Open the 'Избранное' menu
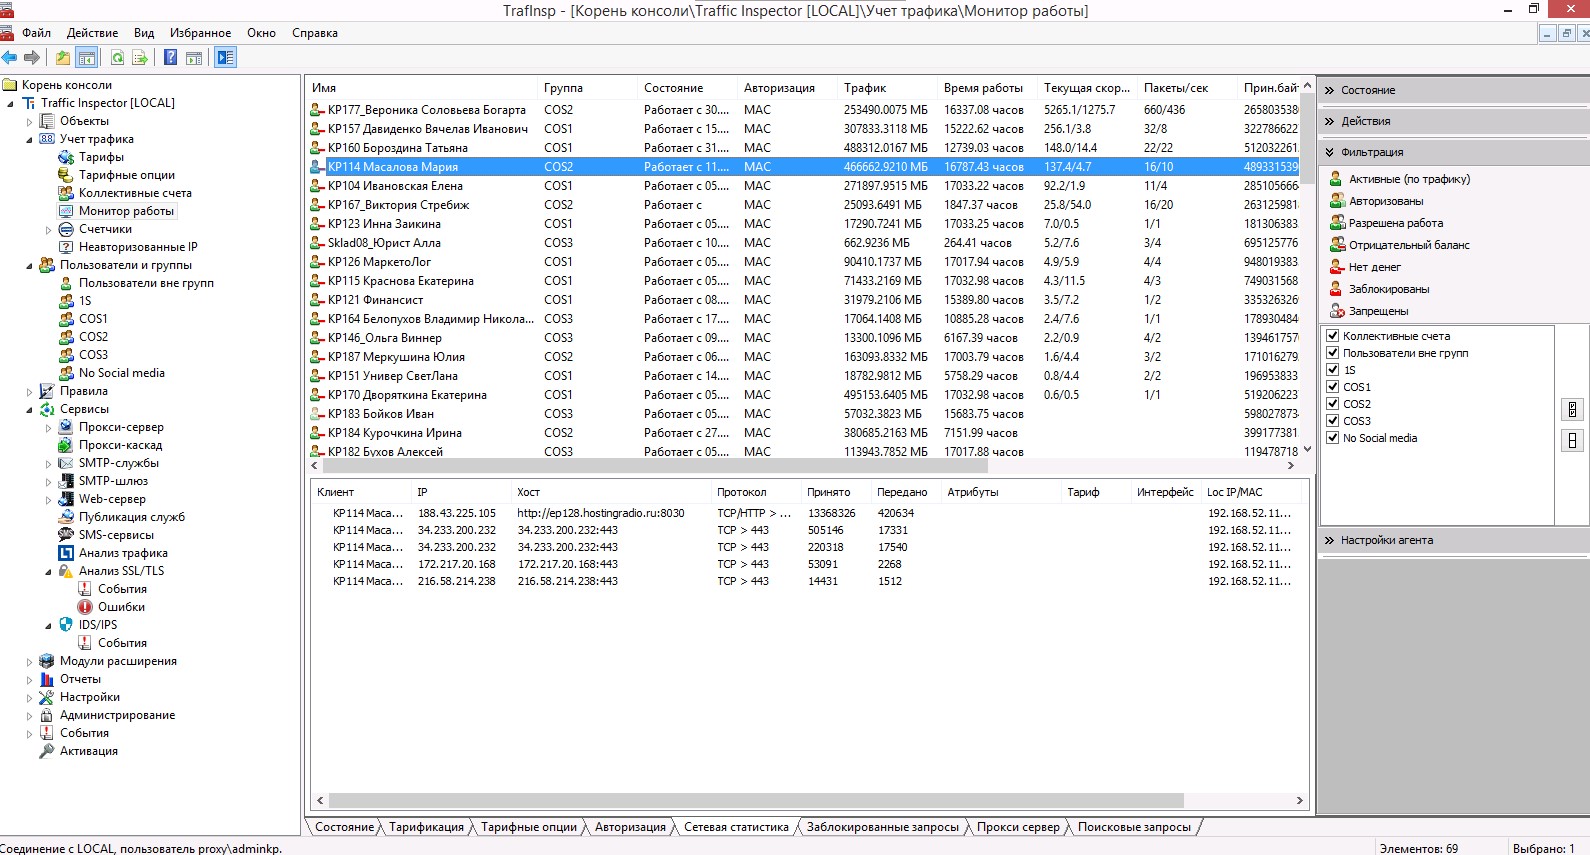Viewport: 1590px width, 855px height. (200, 33)
